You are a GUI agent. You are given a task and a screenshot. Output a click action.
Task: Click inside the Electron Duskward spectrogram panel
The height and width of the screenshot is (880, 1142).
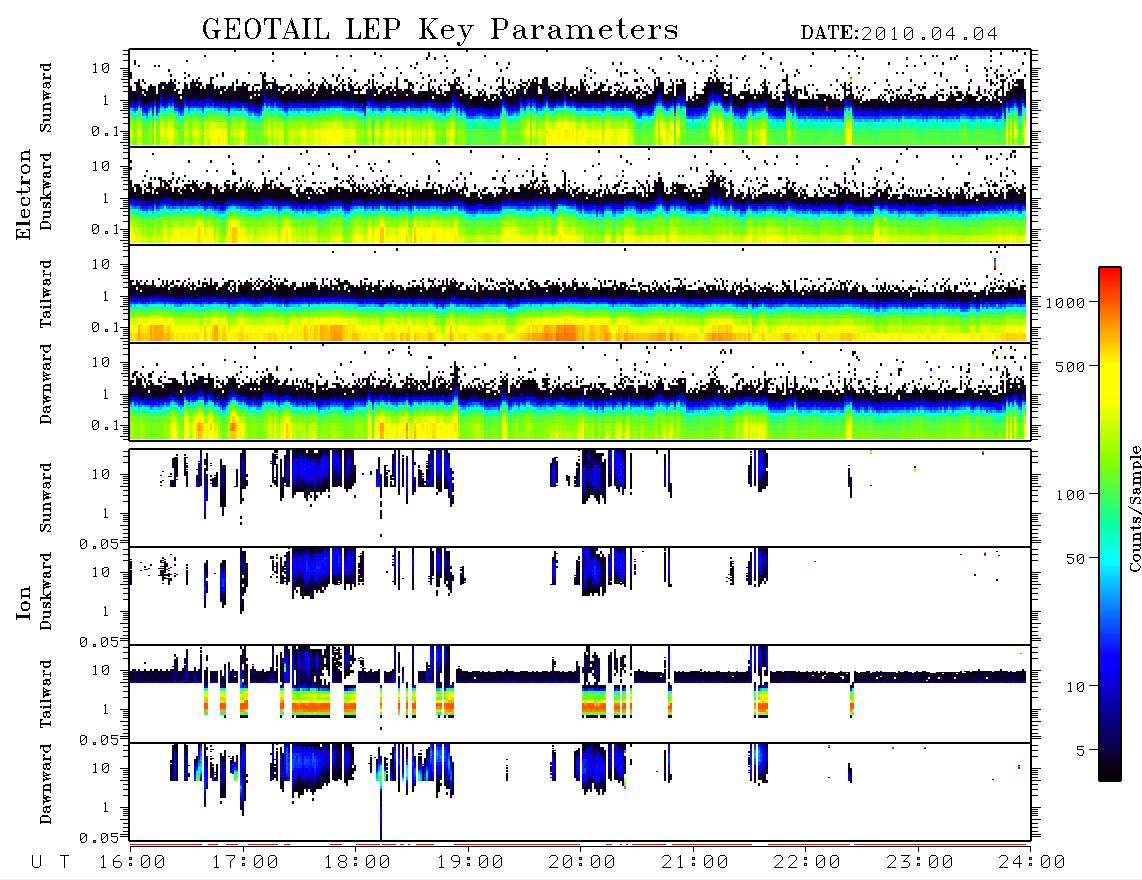click(580, 196)
